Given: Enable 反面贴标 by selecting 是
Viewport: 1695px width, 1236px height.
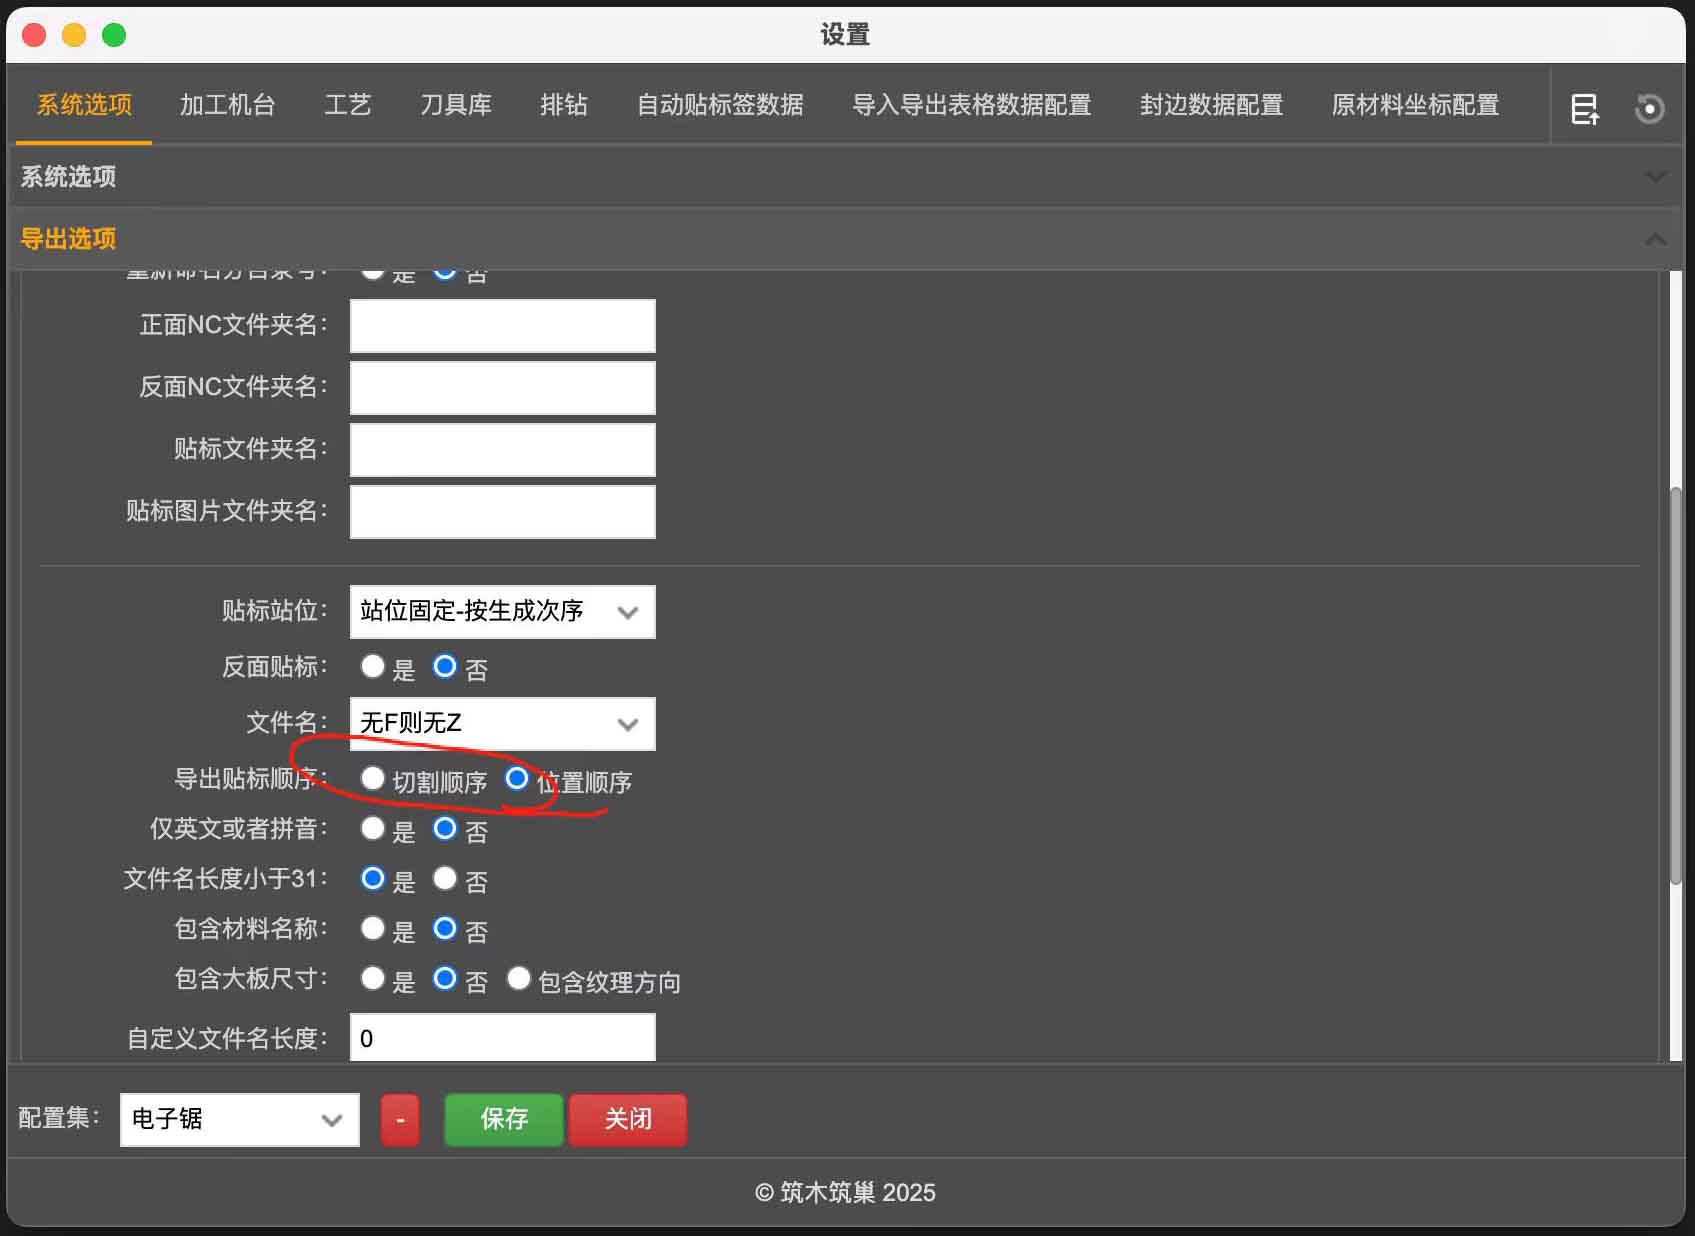Looking at the screenshot, I should coord(373,666).
